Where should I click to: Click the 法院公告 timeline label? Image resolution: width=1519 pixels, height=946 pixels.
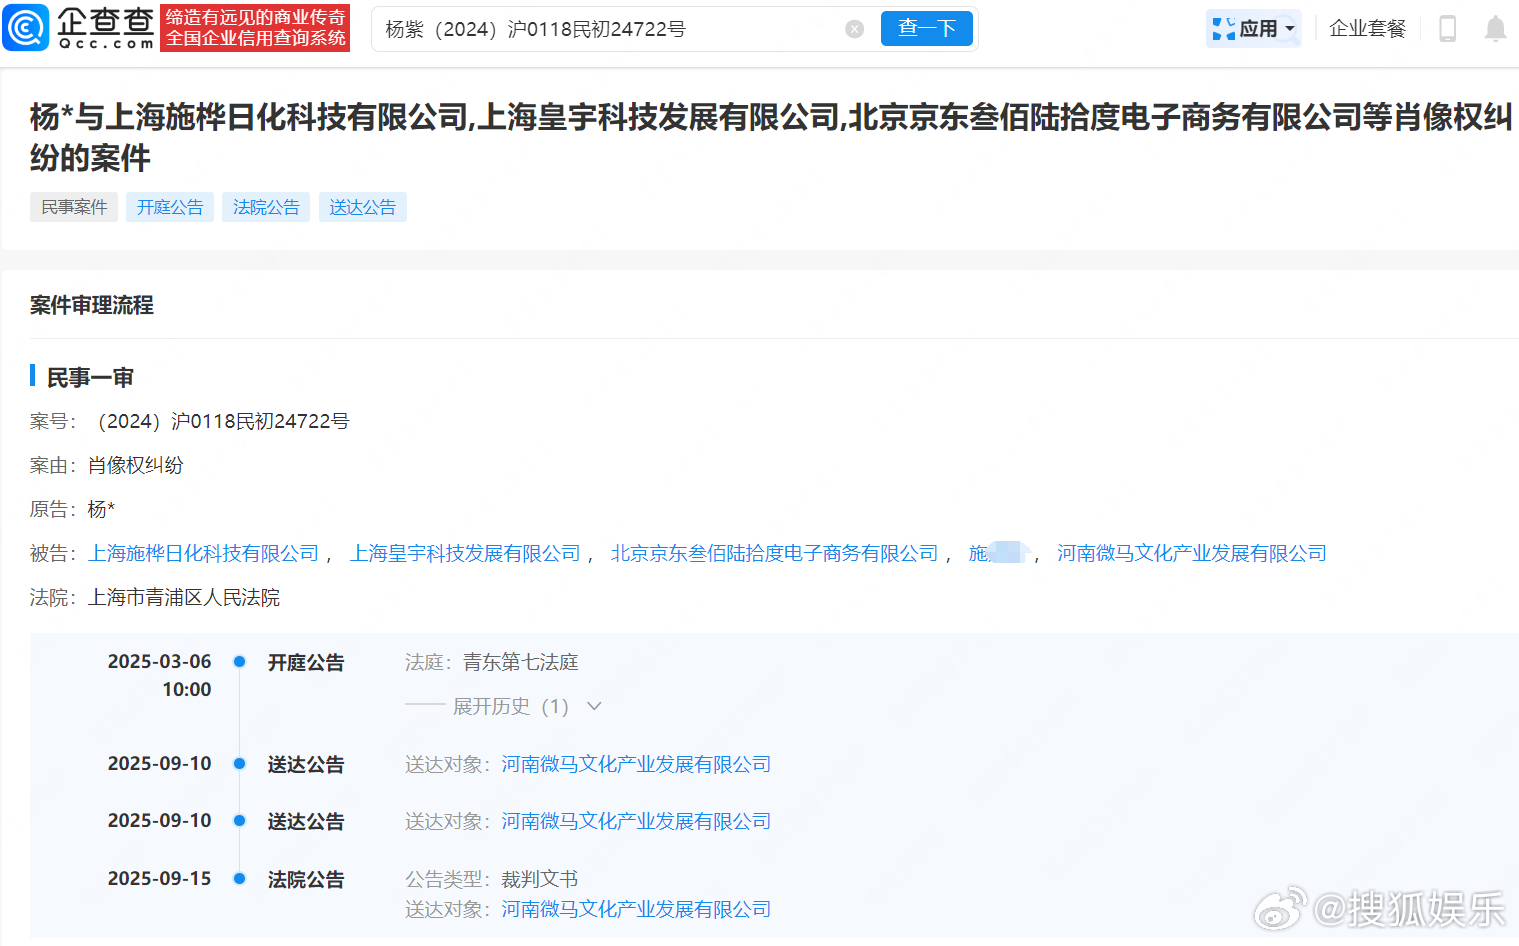[x=306, y=879]
